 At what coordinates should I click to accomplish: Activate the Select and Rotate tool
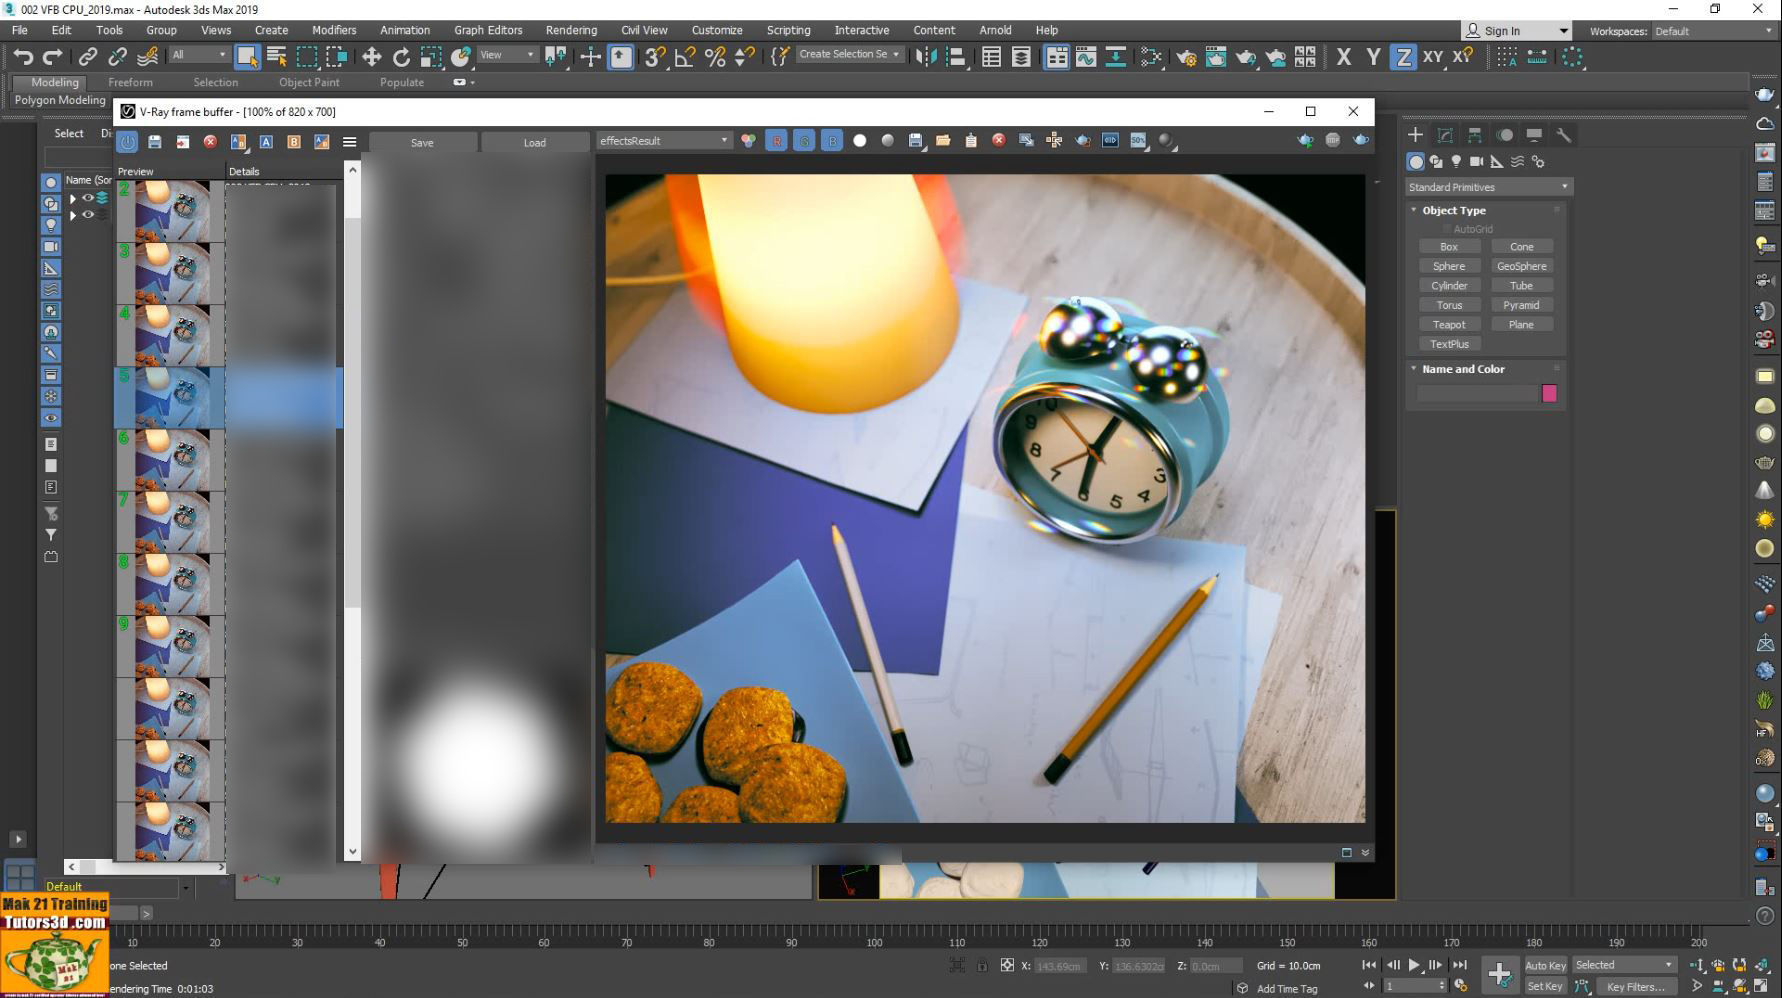401,57
